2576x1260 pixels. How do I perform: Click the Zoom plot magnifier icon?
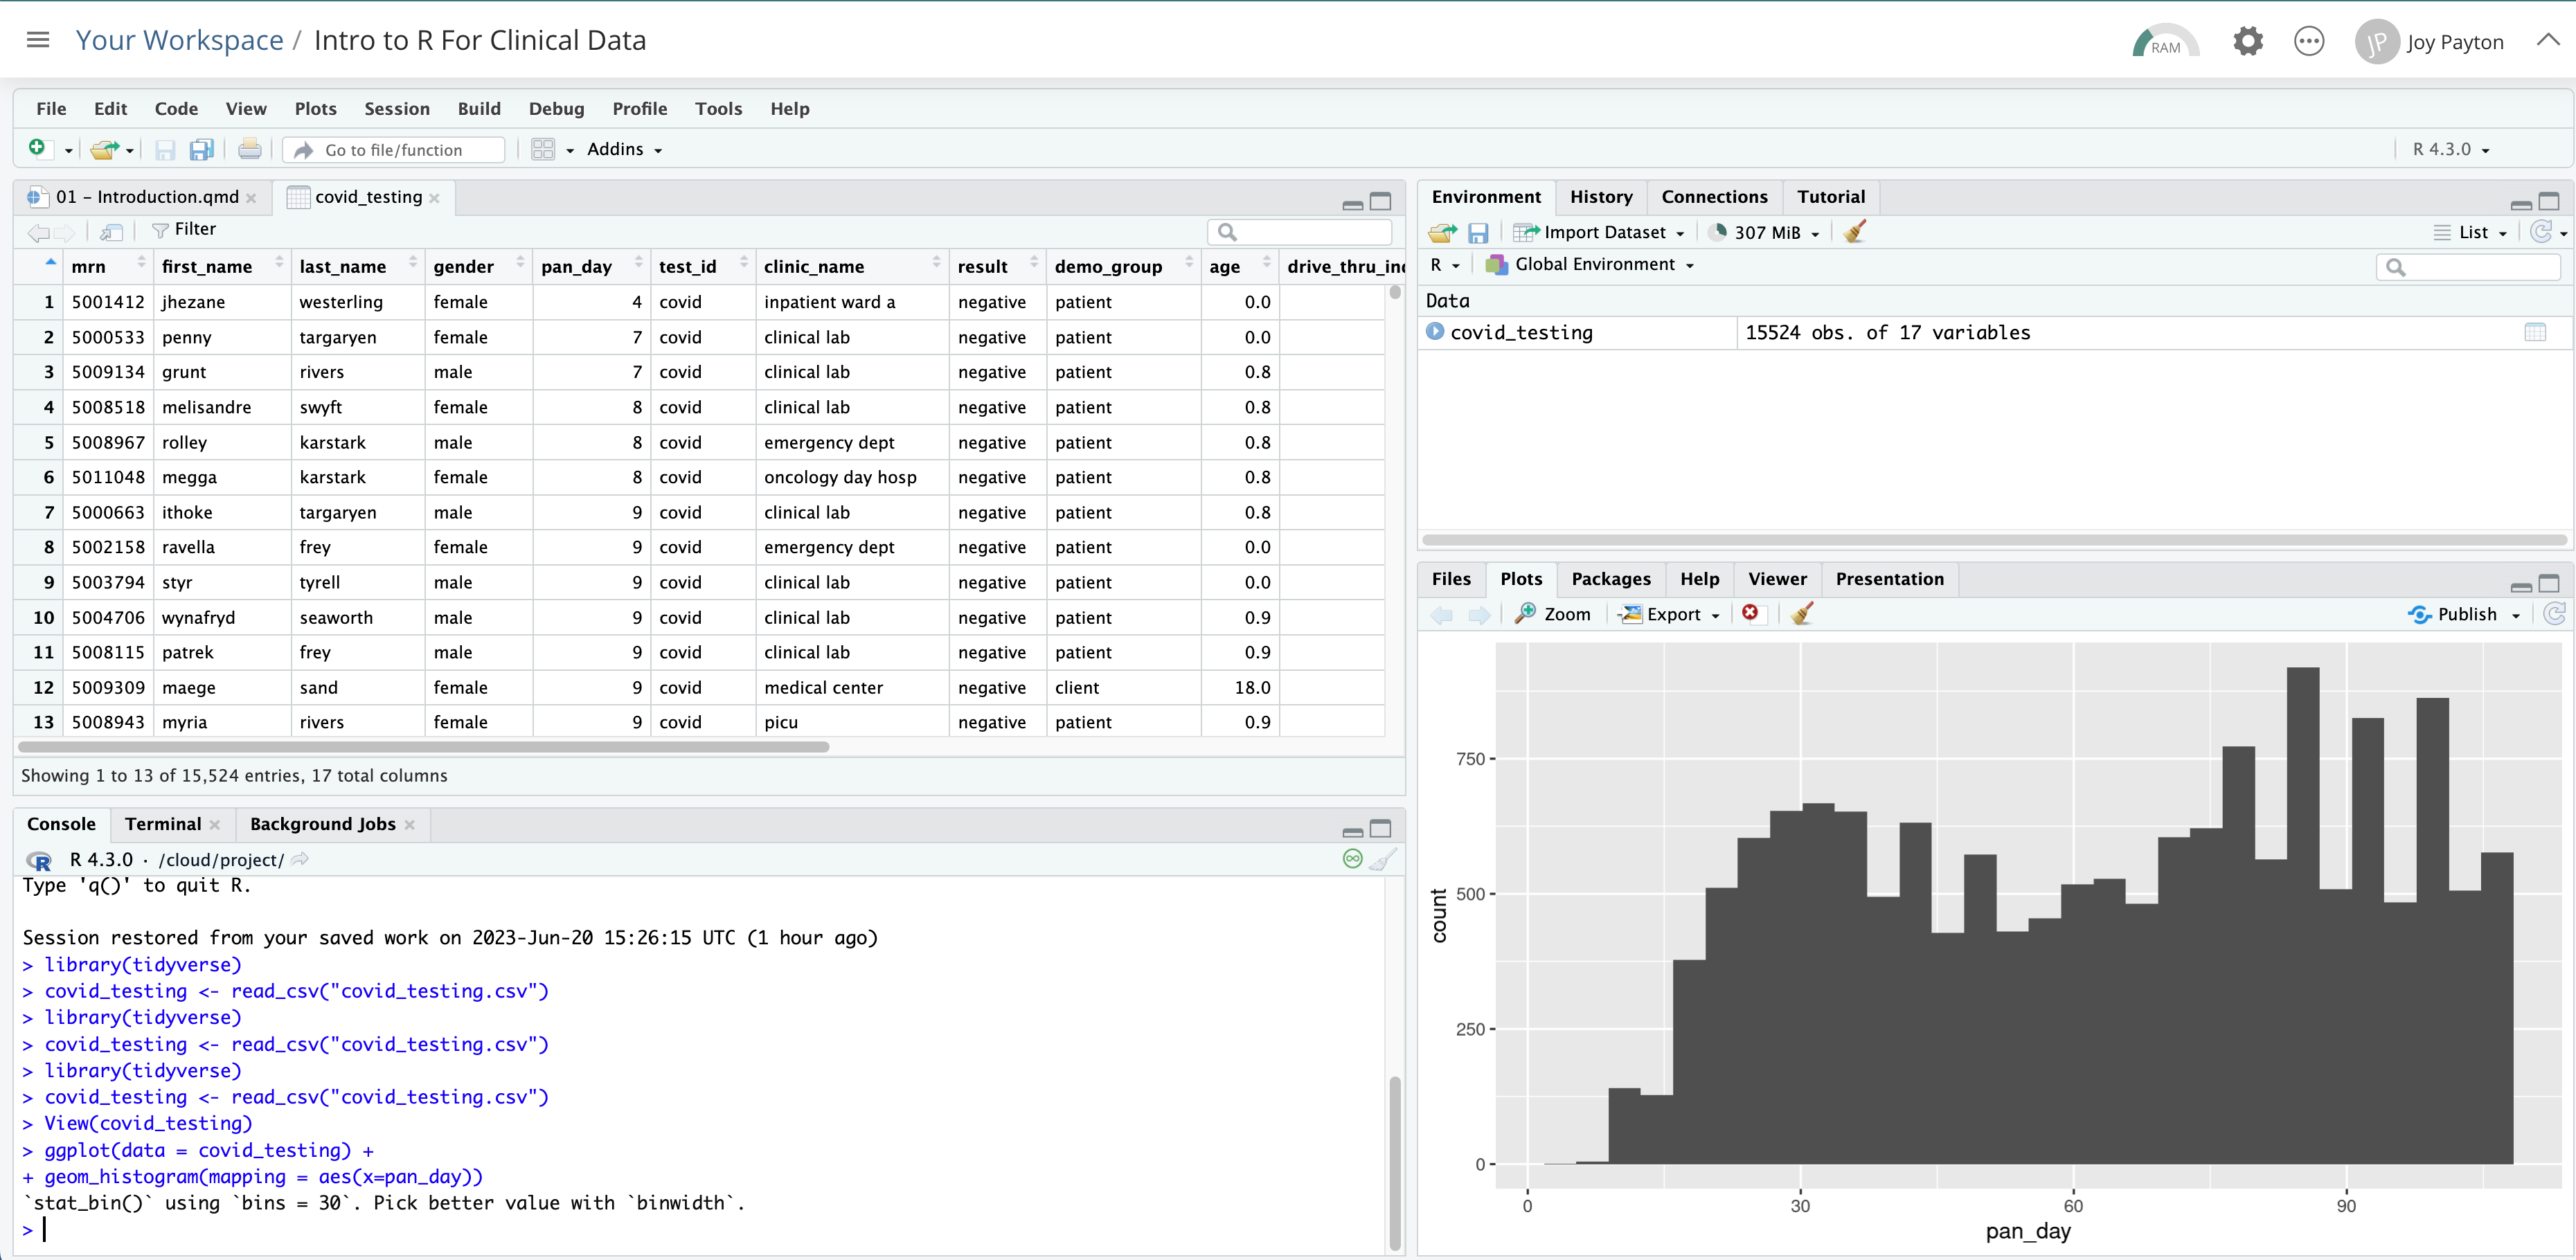(x=1525, y=614)
